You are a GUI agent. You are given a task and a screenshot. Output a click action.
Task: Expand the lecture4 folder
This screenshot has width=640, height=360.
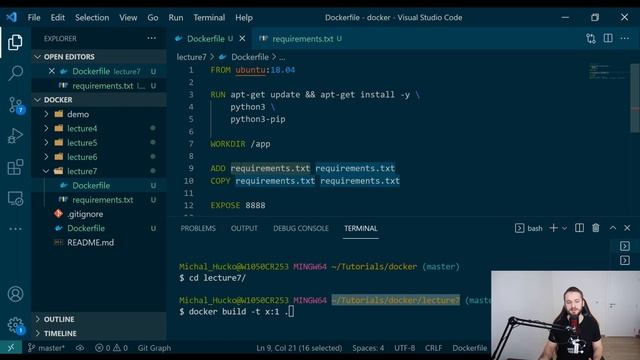pos(46,128)
